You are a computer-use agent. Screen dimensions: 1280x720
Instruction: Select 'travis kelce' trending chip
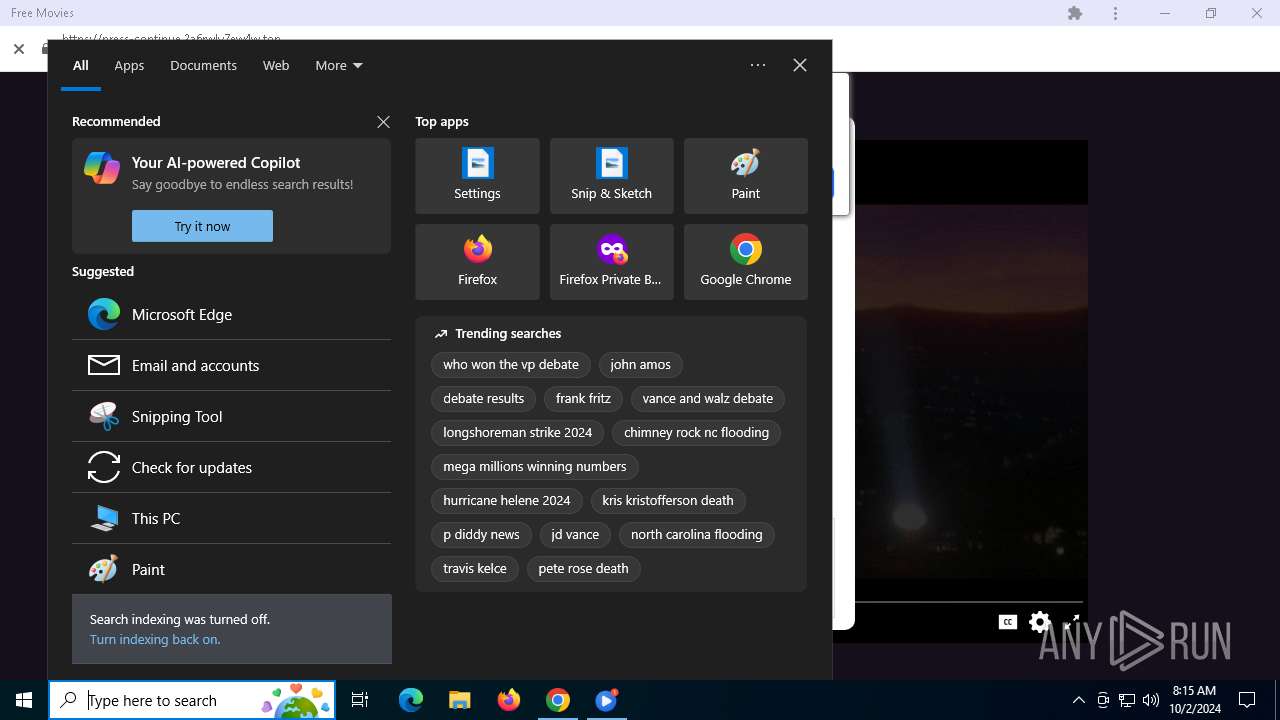click(475, 569)
